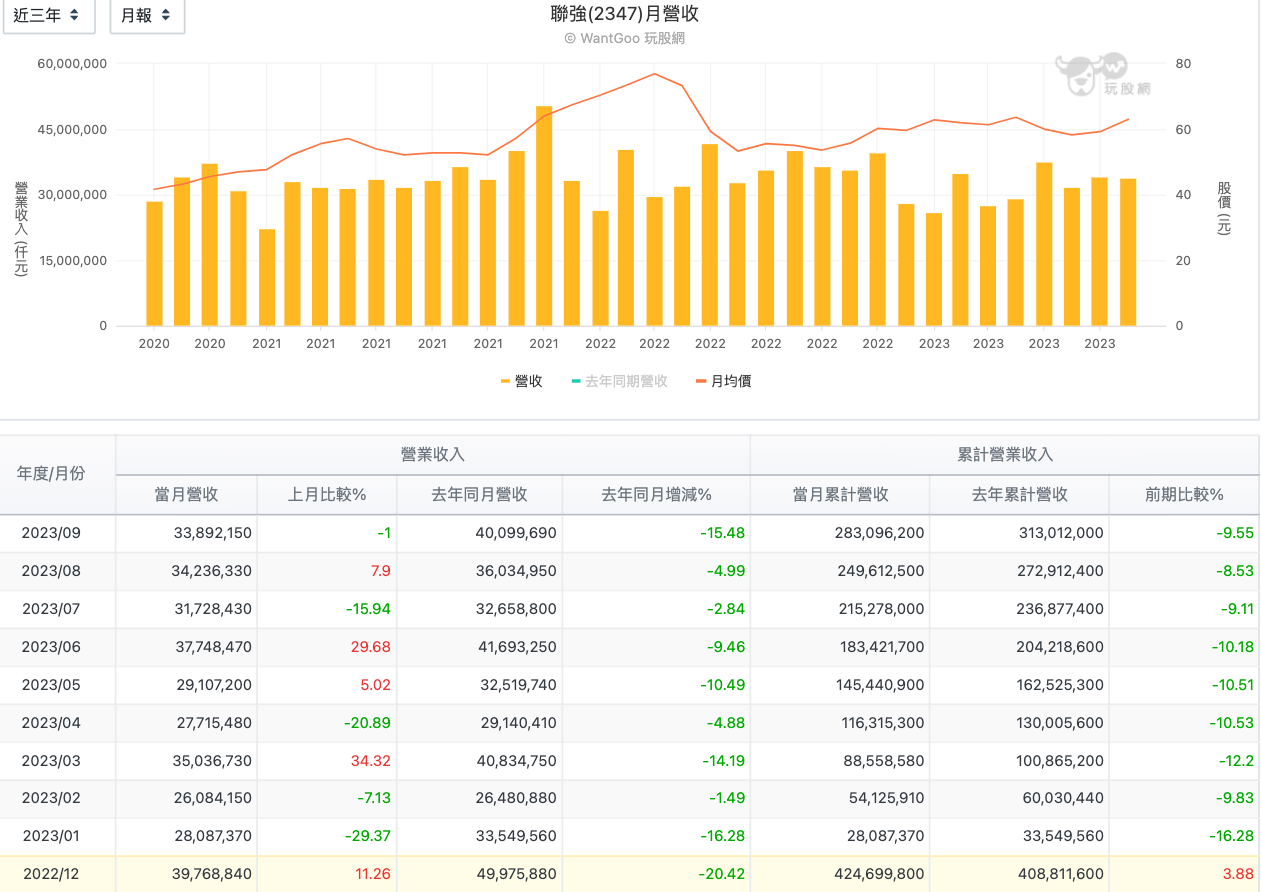
Task: Click the 前期比較% column header
Action: pos(1184,495)
